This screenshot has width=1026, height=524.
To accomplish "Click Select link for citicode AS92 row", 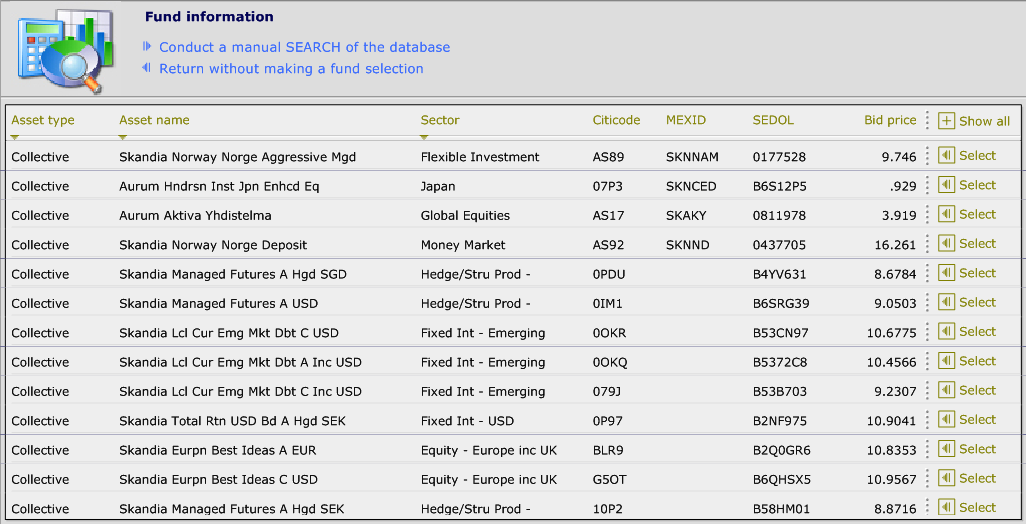I will [x=978, y=244].
